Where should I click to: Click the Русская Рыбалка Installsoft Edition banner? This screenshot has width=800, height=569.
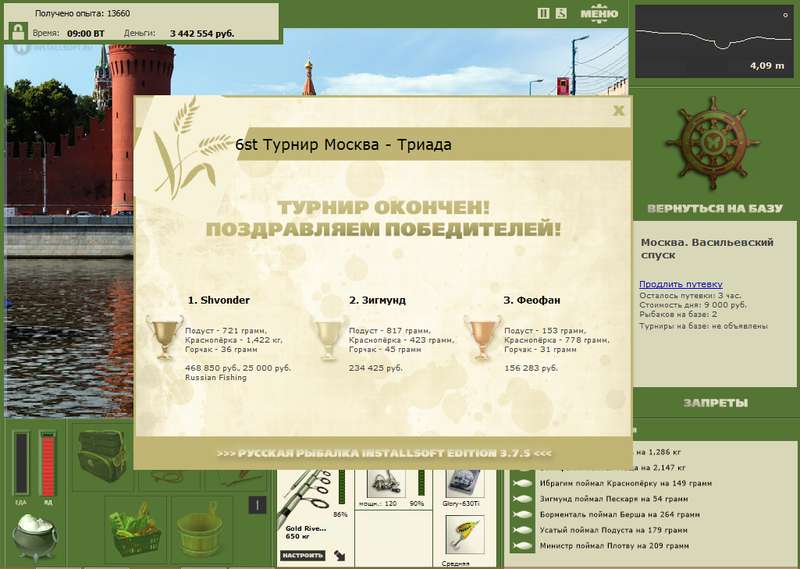[384, 453]
